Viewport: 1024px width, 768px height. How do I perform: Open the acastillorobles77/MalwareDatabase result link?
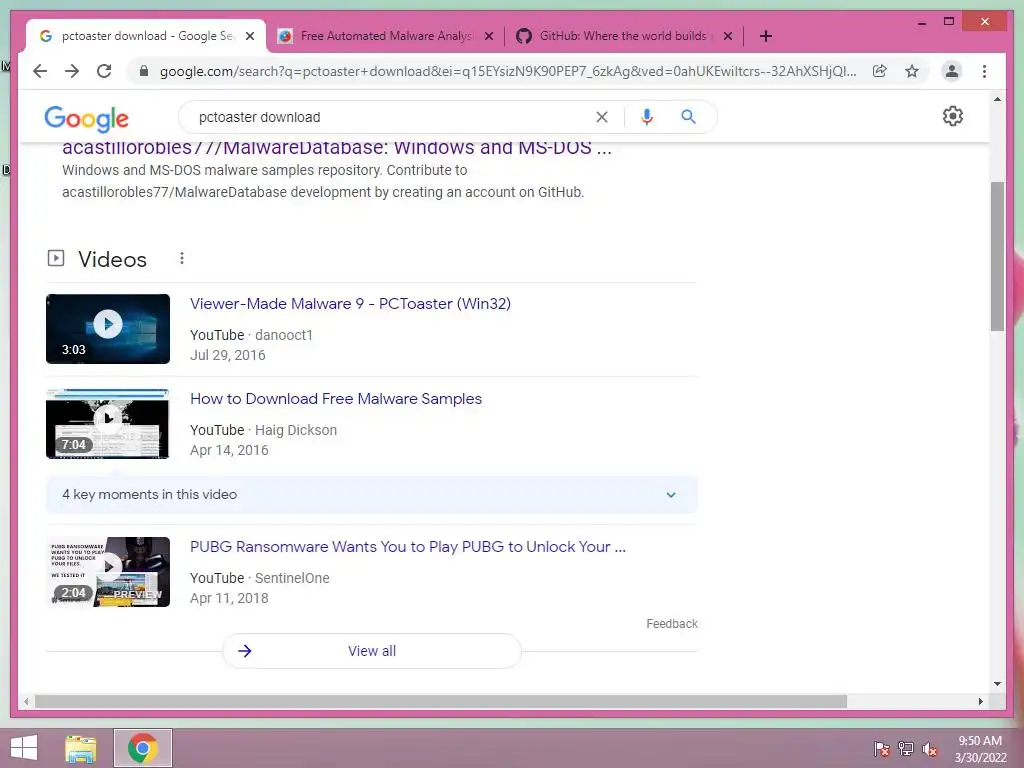[336, 148]
